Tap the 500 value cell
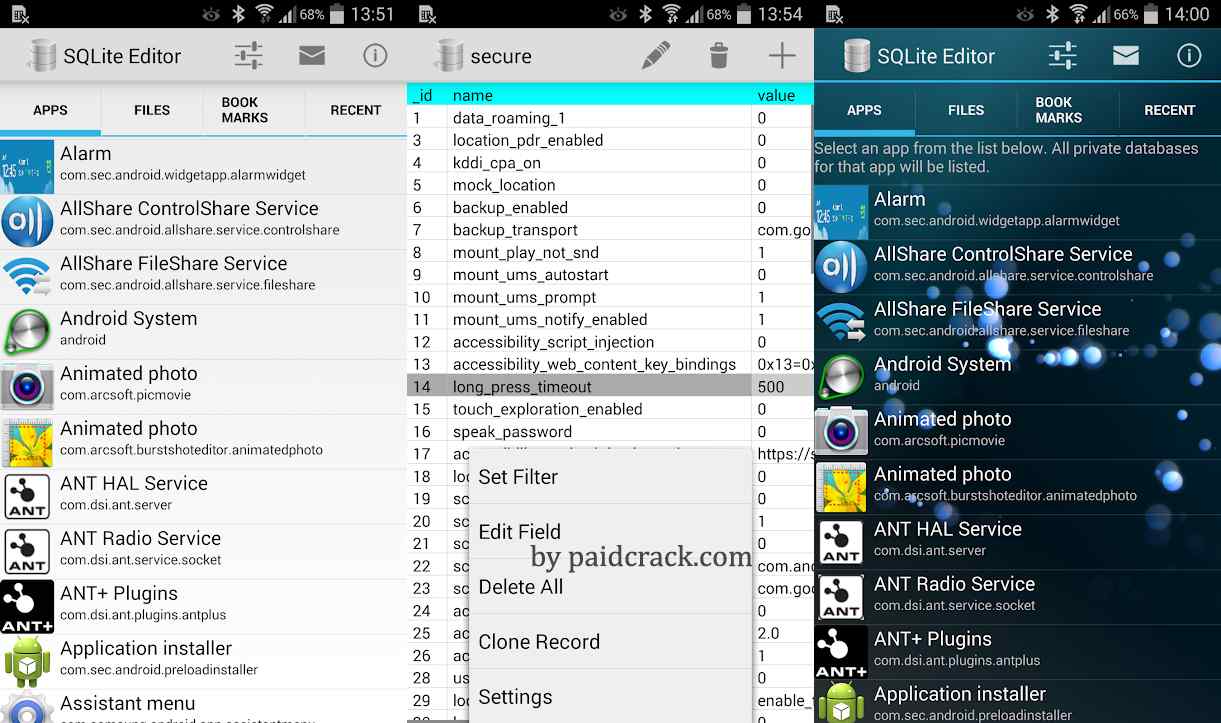The image size is (1221, 723). [782, 386]
